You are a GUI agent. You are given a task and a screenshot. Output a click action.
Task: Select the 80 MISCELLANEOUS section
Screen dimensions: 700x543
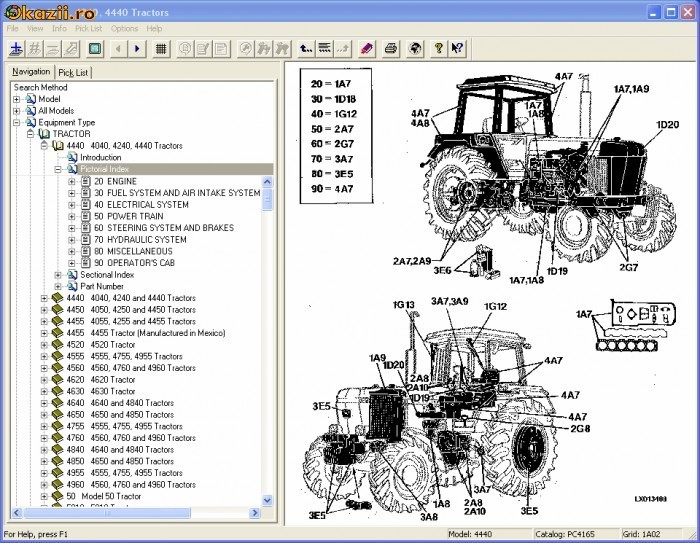[x=133, y=251]
